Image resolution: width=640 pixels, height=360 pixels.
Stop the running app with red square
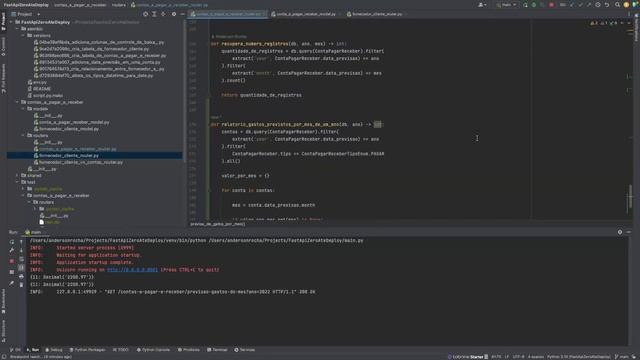(x=551, y=5)
